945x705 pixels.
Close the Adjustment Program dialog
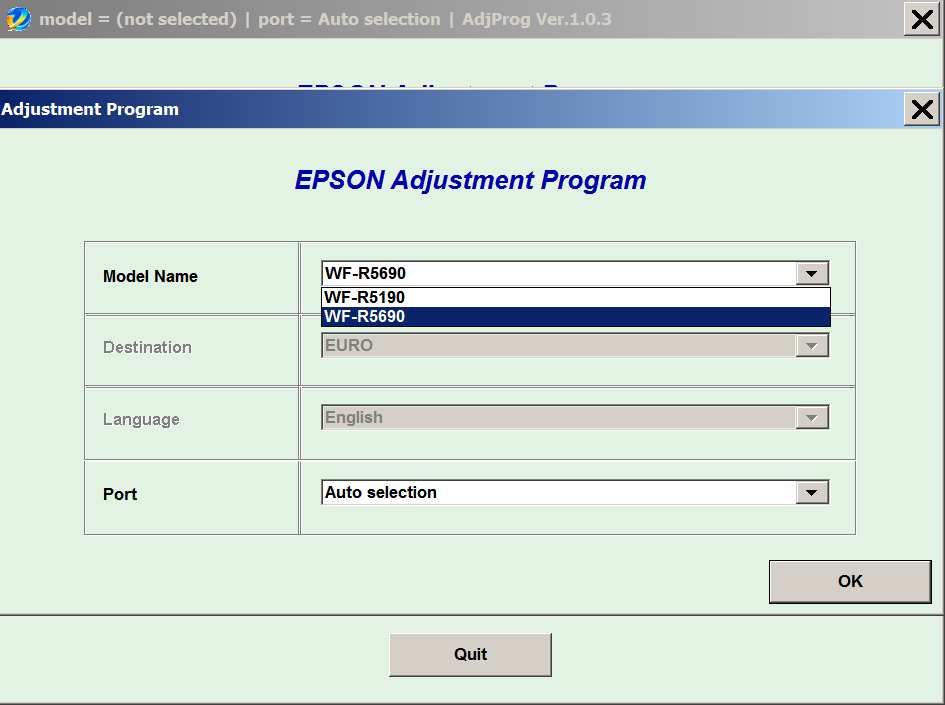coord(921,110)
